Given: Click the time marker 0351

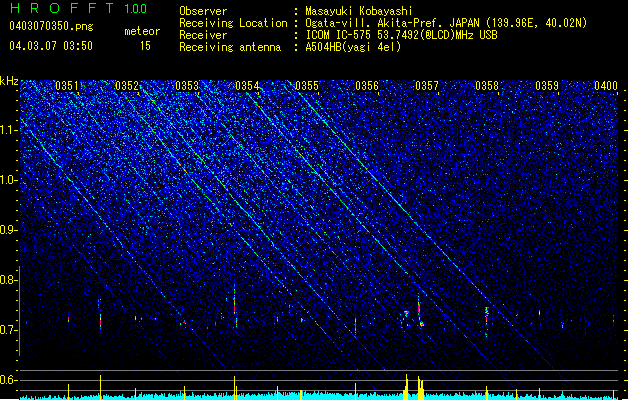Looking at the screenshot, I should click(67, 86).
